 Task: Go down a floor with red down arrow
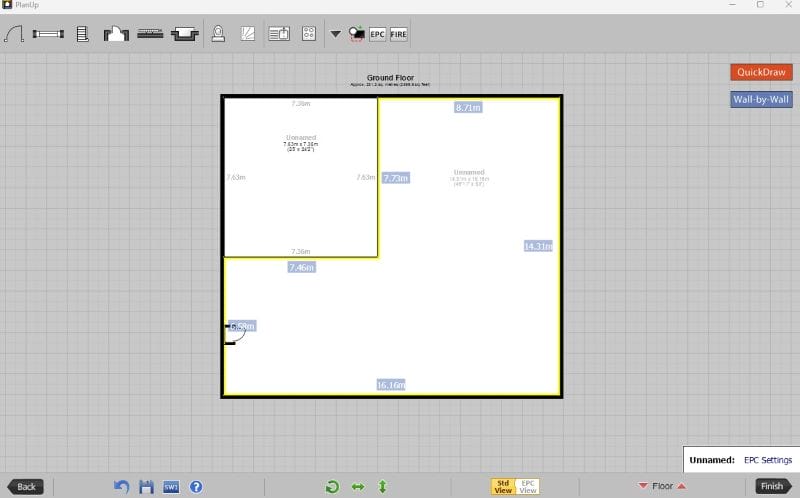click(643, 486)
